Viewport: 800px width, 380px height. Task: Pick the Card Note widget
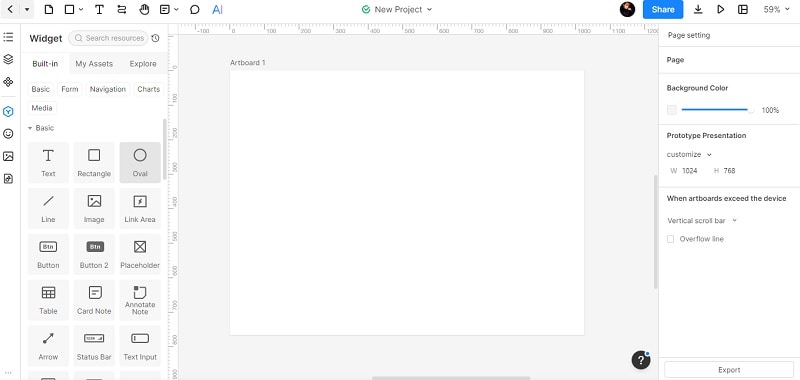coord(94,300)
